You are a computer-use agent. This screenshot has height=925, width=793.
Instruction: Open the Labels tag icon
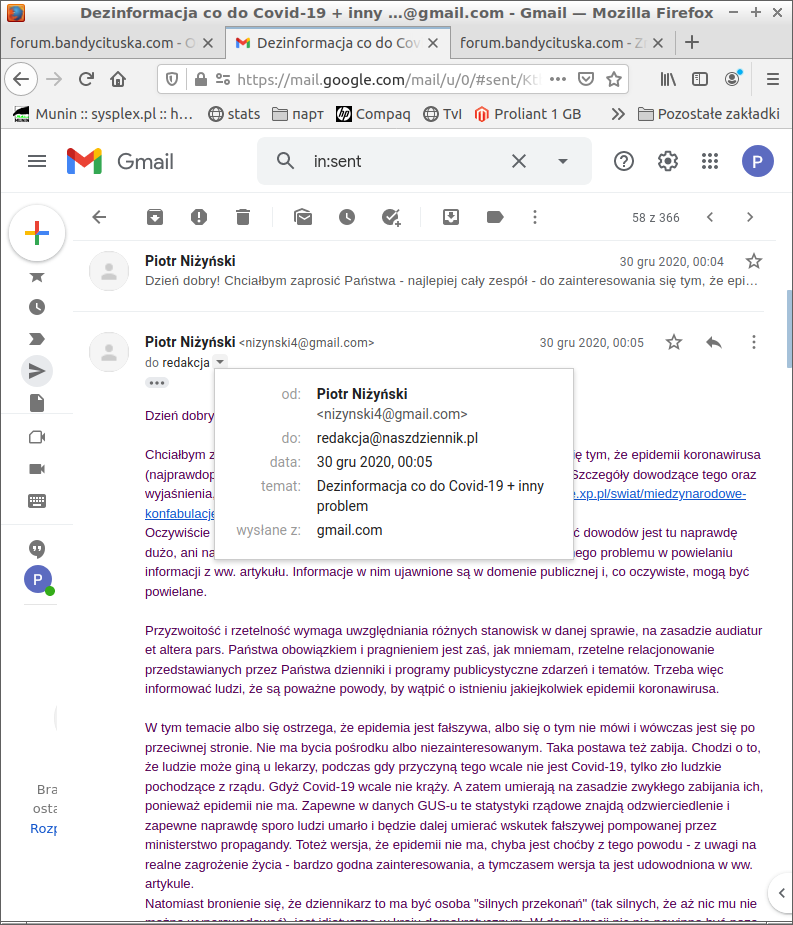click(x=494, y=217)
